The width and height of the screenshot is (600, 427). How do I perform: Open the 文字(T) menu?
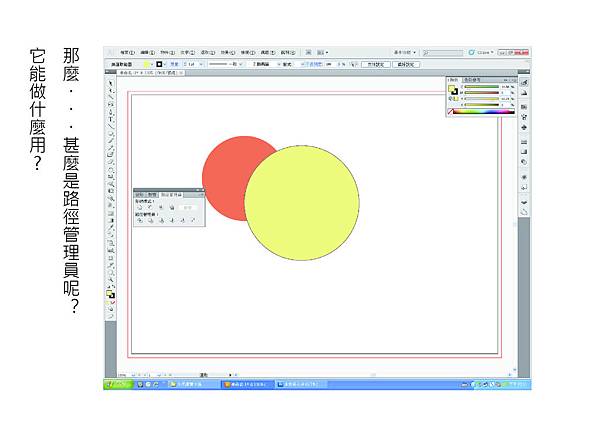(x=188, y=52)
